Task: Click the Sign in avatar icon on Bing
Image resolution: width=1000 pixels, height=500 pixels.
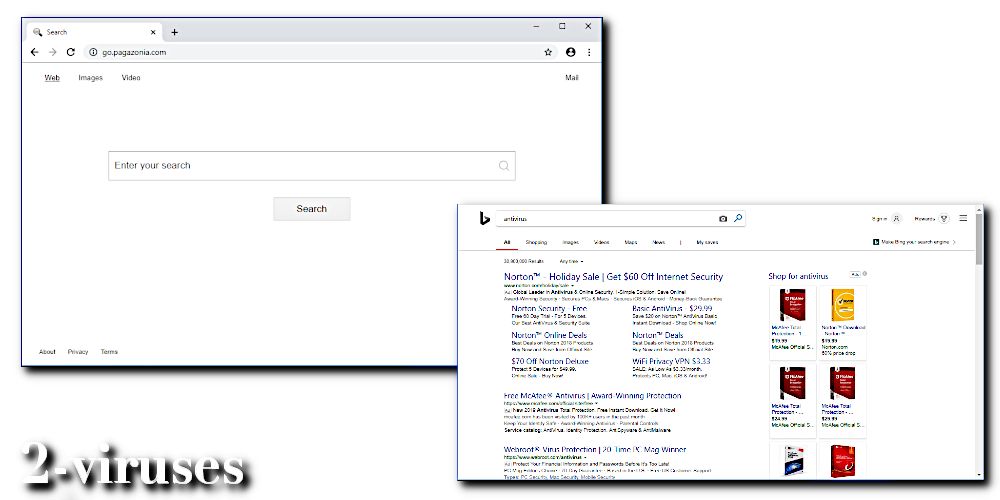Action: 897,219
